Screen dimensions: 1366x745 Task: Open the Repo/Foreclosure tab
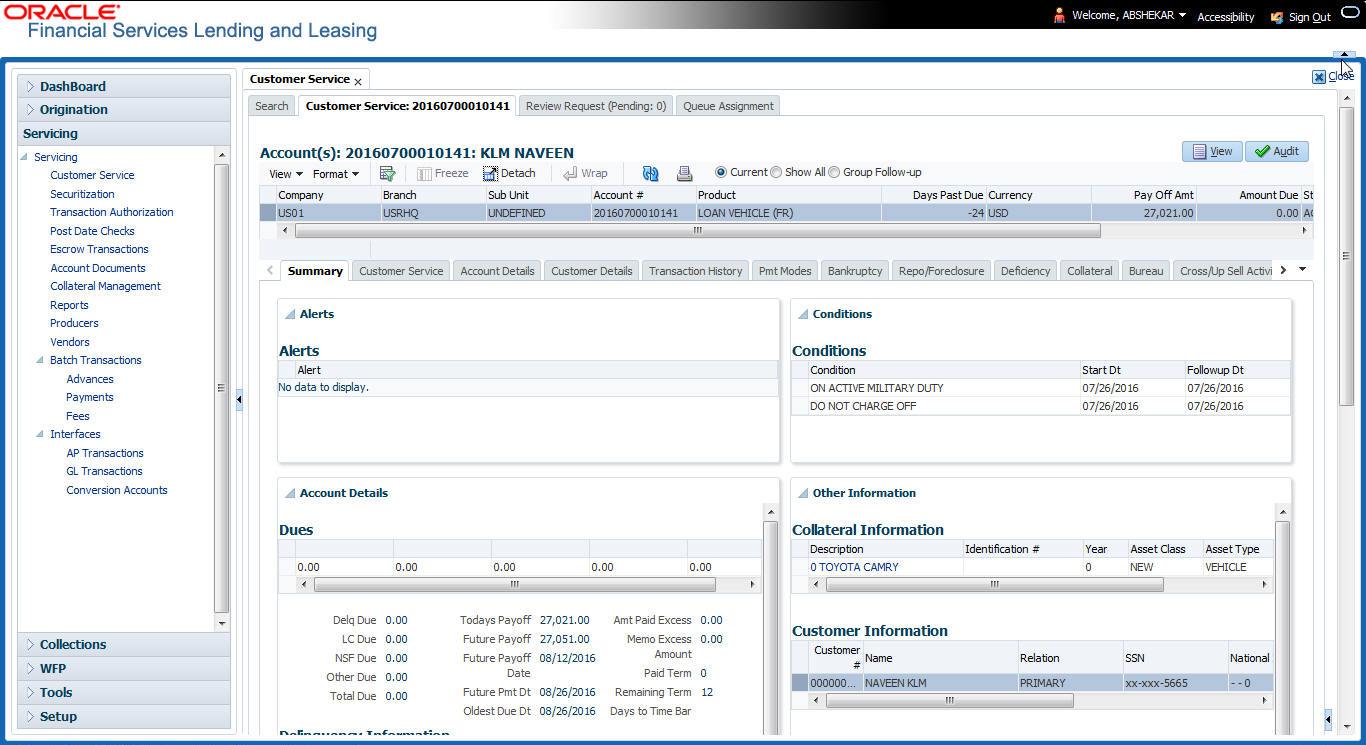tap(941, 271)
